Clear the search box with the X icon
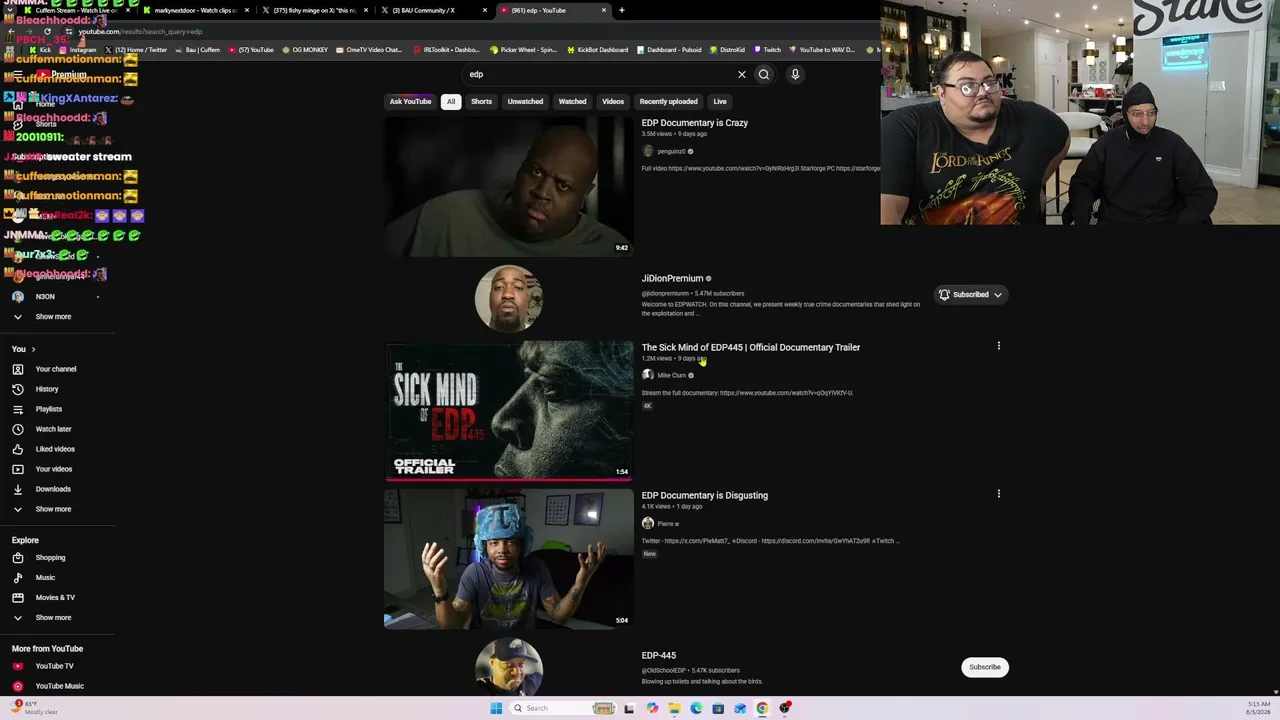The width and height of the screenshot is (1280, 720). pos(742,74)
